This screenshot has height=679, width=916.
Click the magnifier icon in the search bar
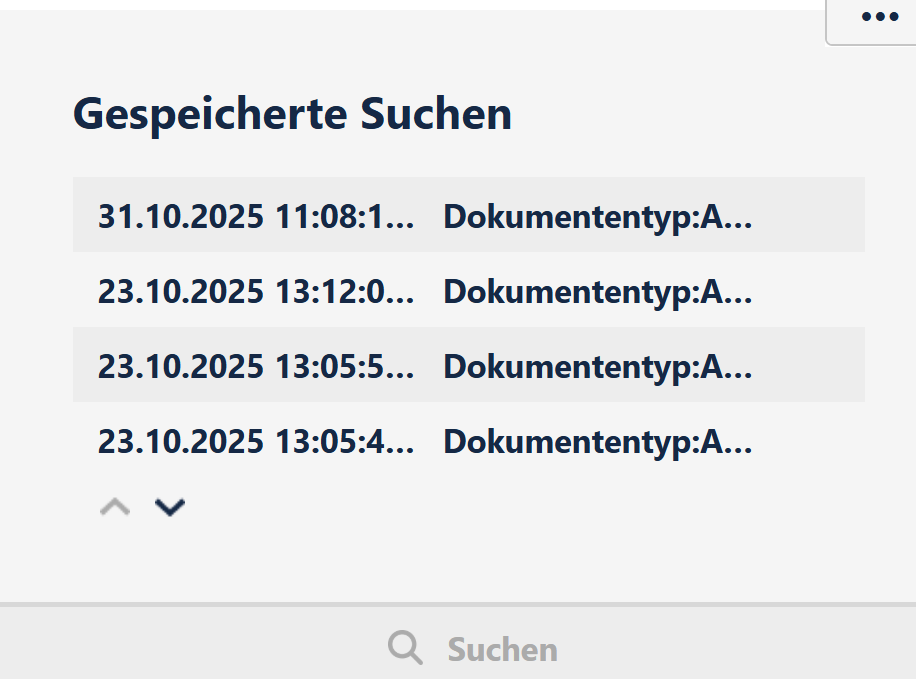[404, 647]
